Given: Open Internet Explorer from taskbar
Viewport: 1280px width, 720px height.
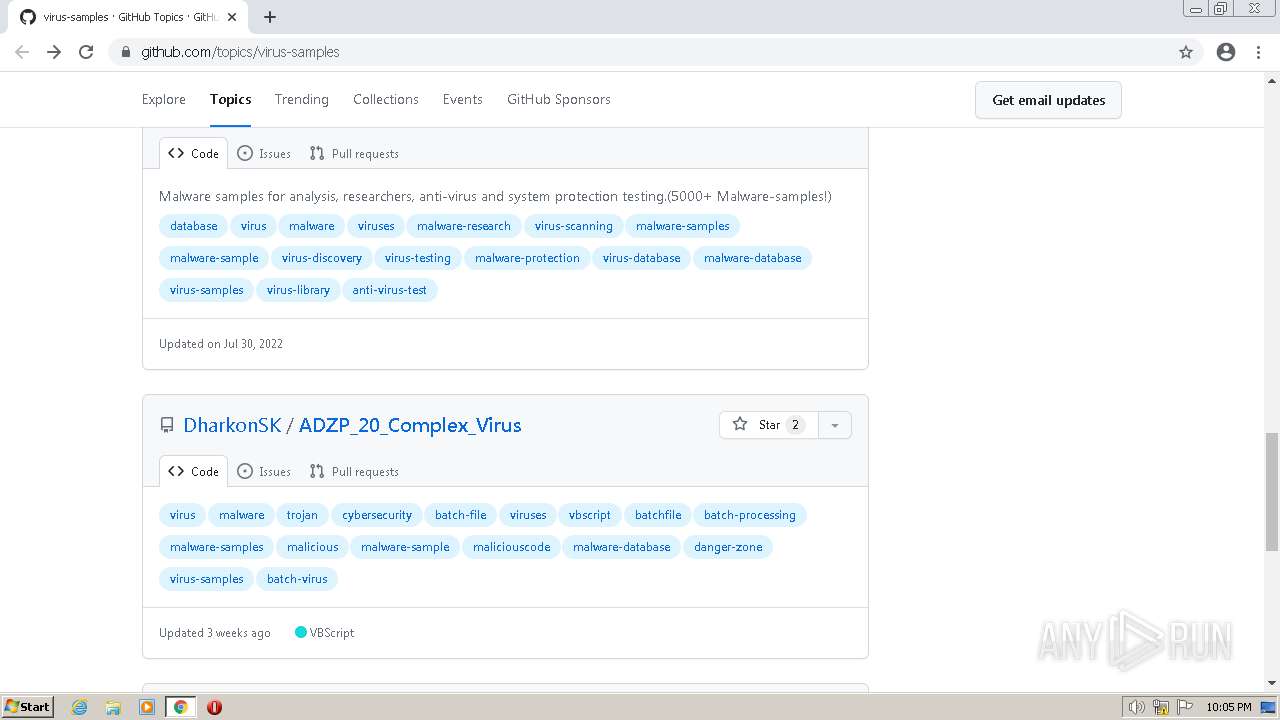Looking at the screenshot, I should tap(79, 707).
